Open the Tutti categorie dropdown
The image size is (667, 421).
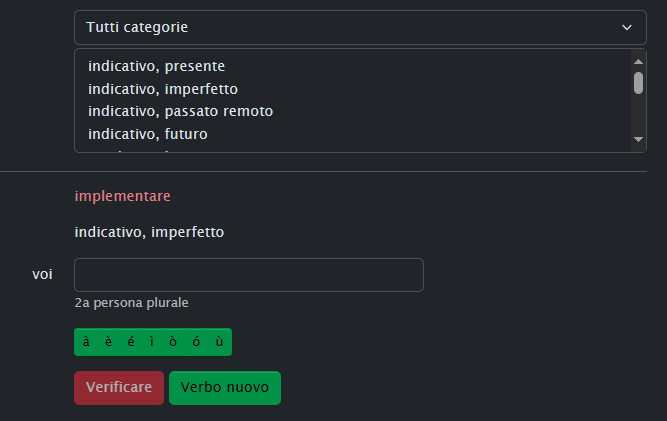tap(360, 28)
